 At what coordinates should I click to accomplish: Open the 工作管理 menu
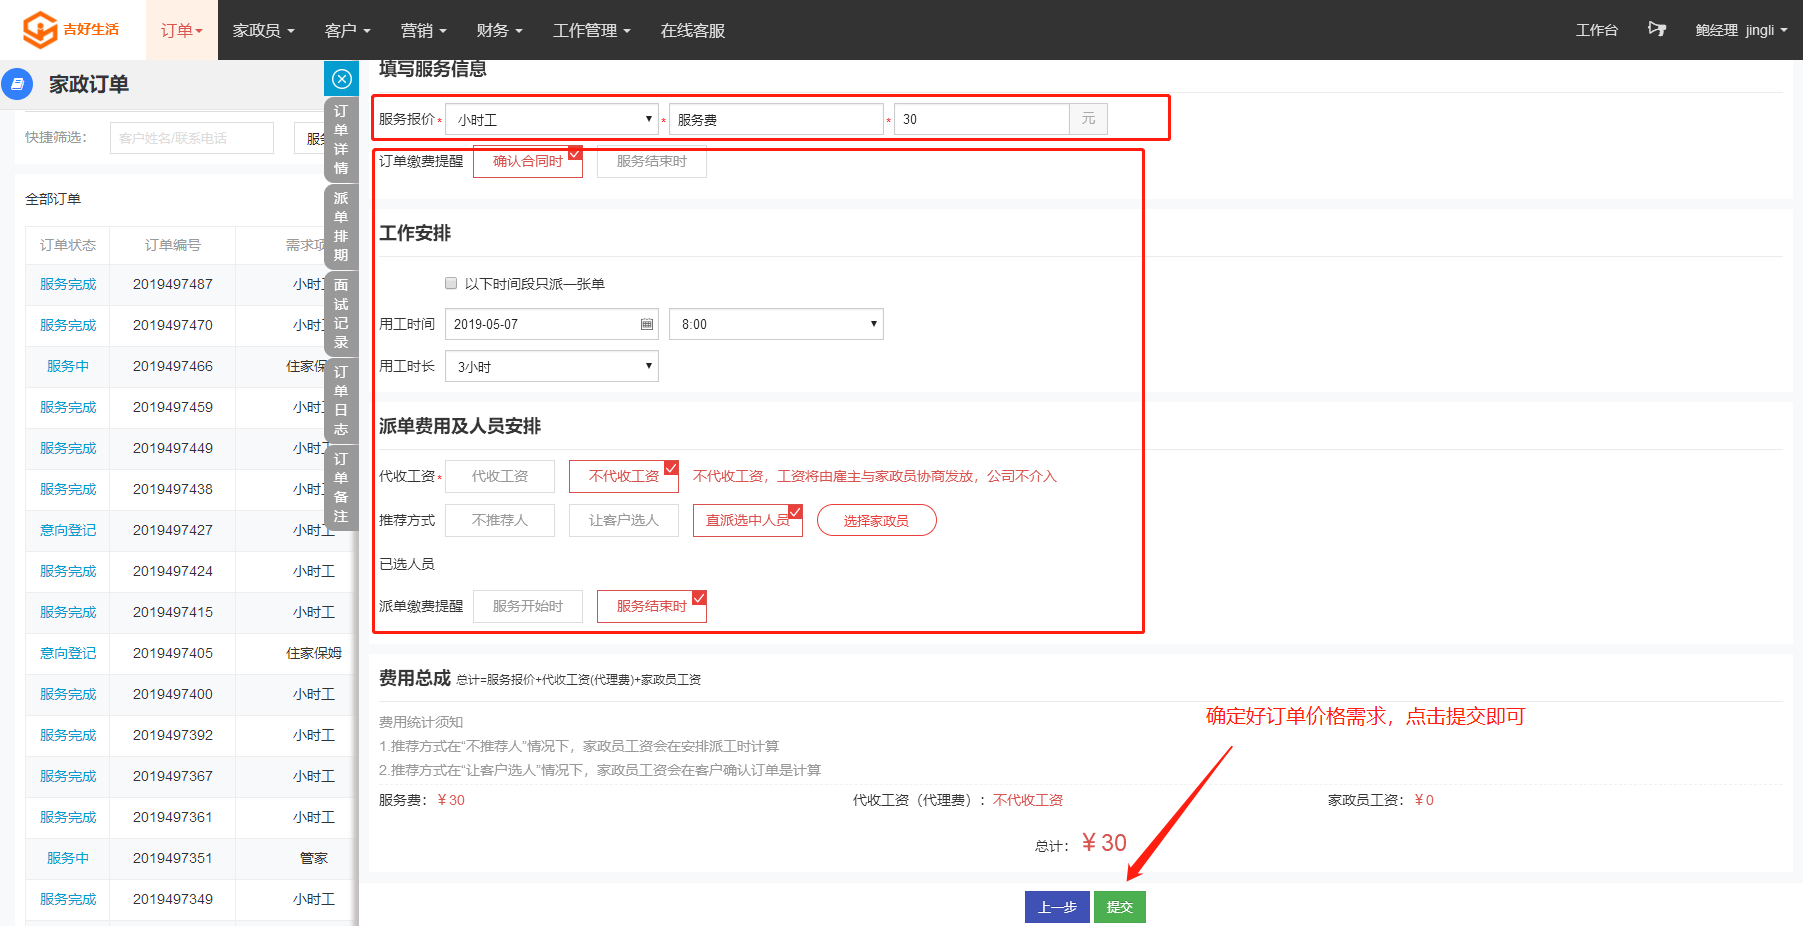[x=592, y=30]
